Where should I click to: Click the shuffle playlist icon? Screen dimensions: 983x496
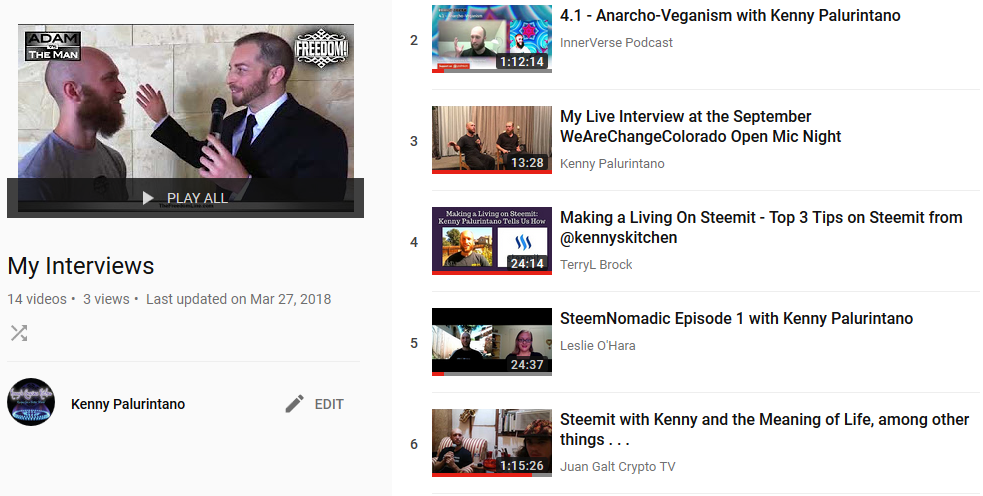[x=19, y=333]
